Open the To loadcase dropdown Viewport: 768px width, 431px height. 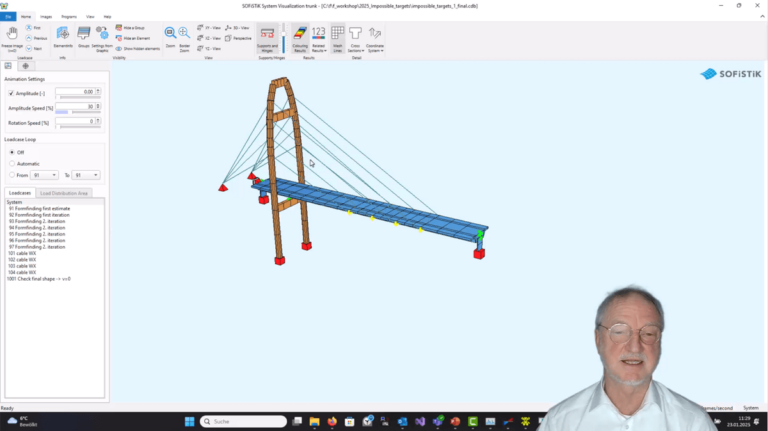coord(86,175)
